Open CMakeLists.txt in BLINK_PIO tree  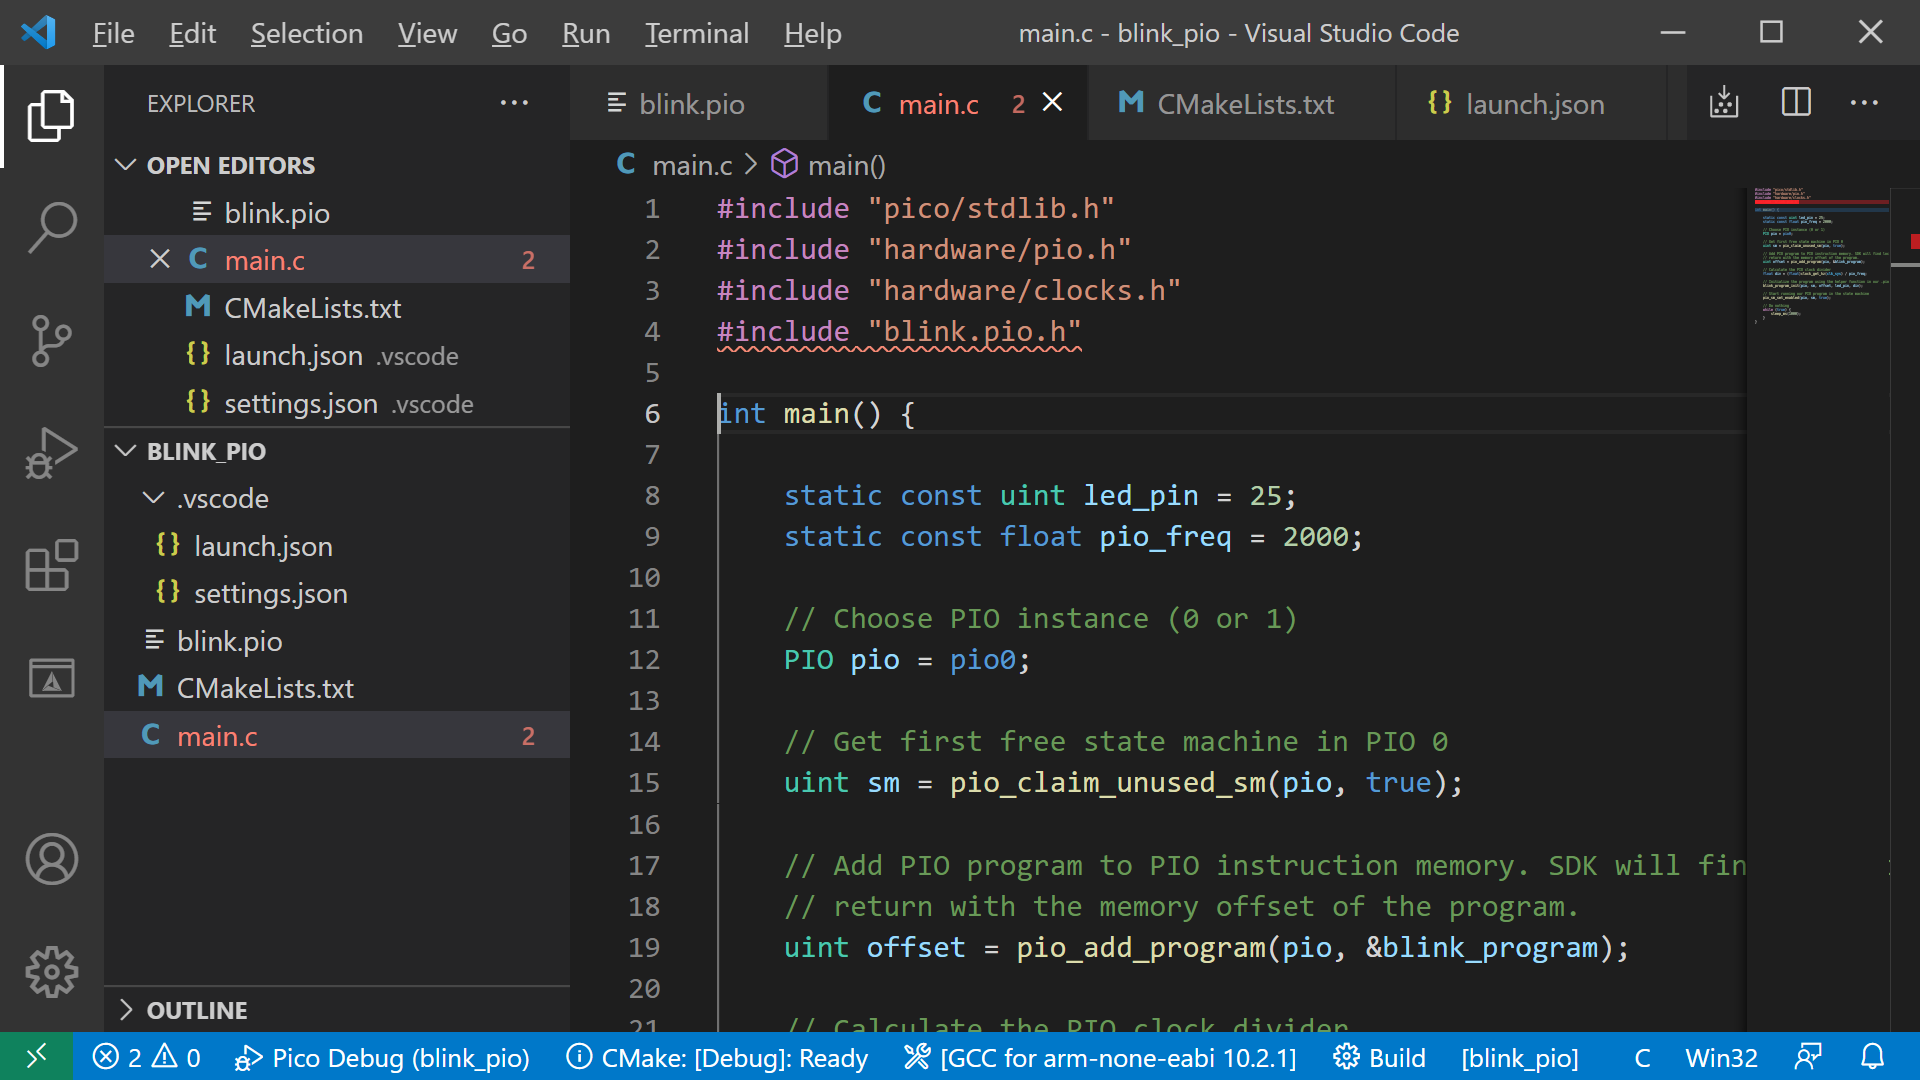(x=337, y=688)
